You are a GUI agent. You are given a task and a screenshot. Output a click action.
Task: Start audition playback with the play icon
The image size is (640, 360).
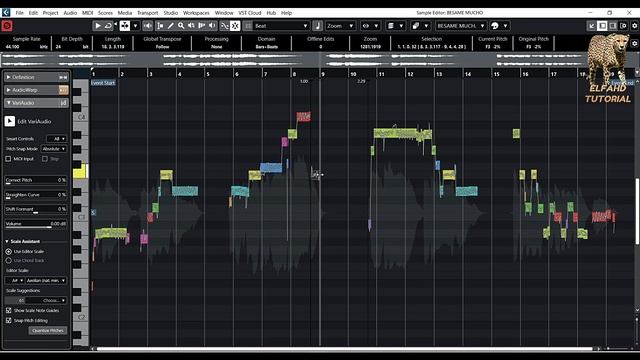point(98,26)
